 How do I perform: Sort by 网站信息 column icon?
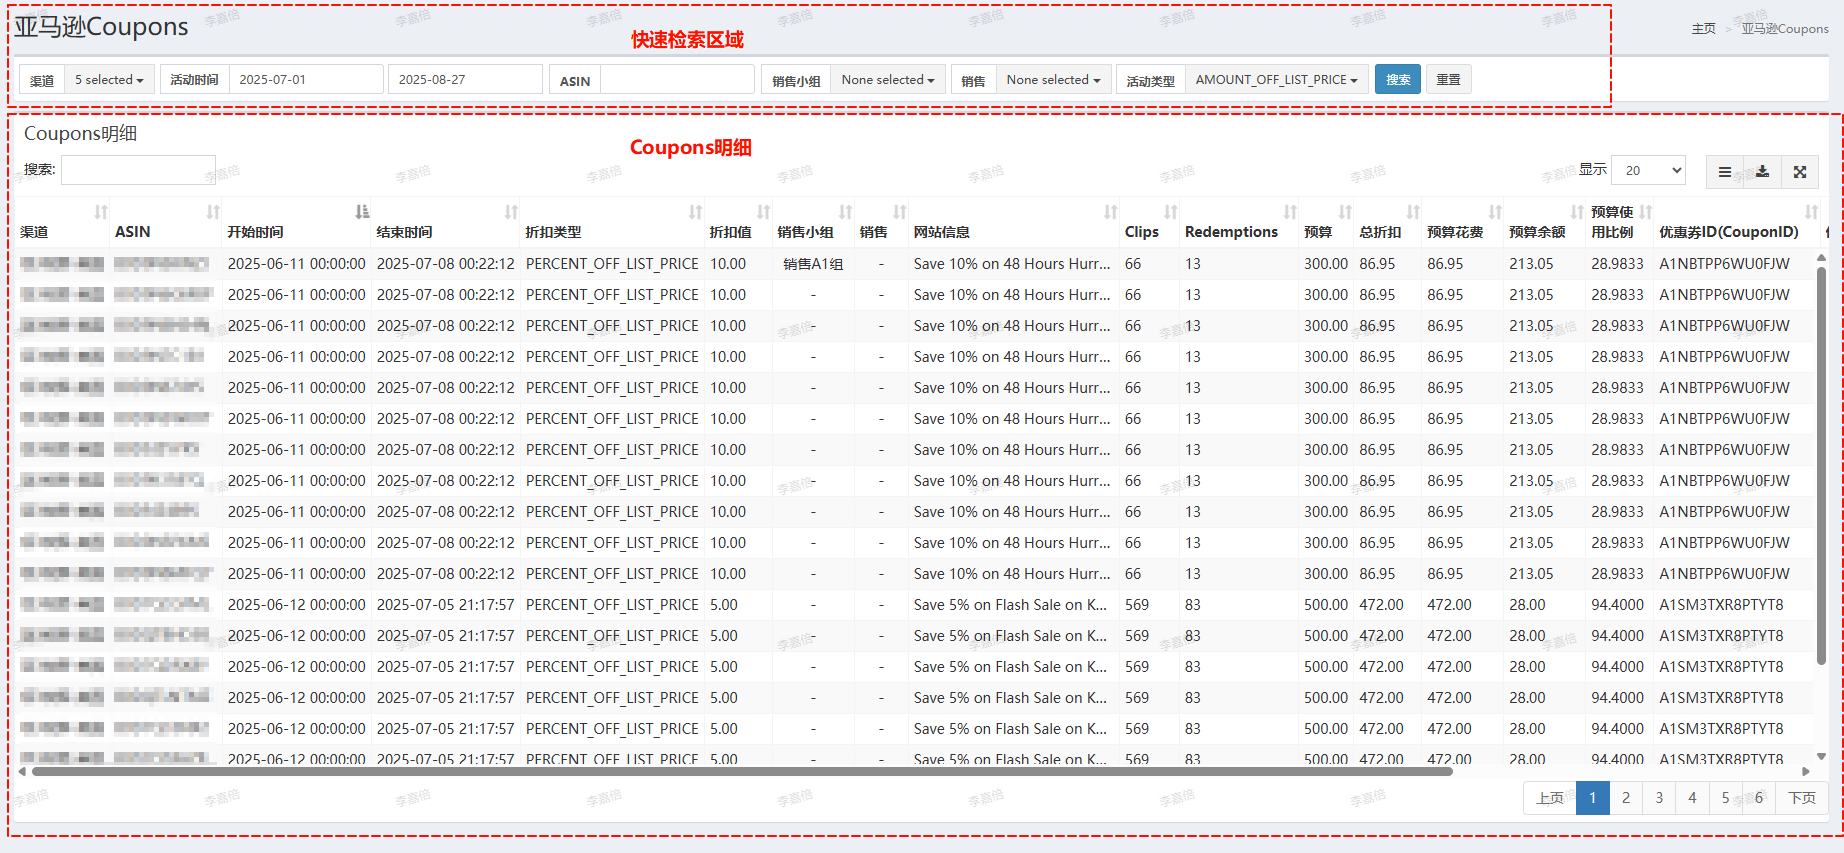(x=1110, y=212)
